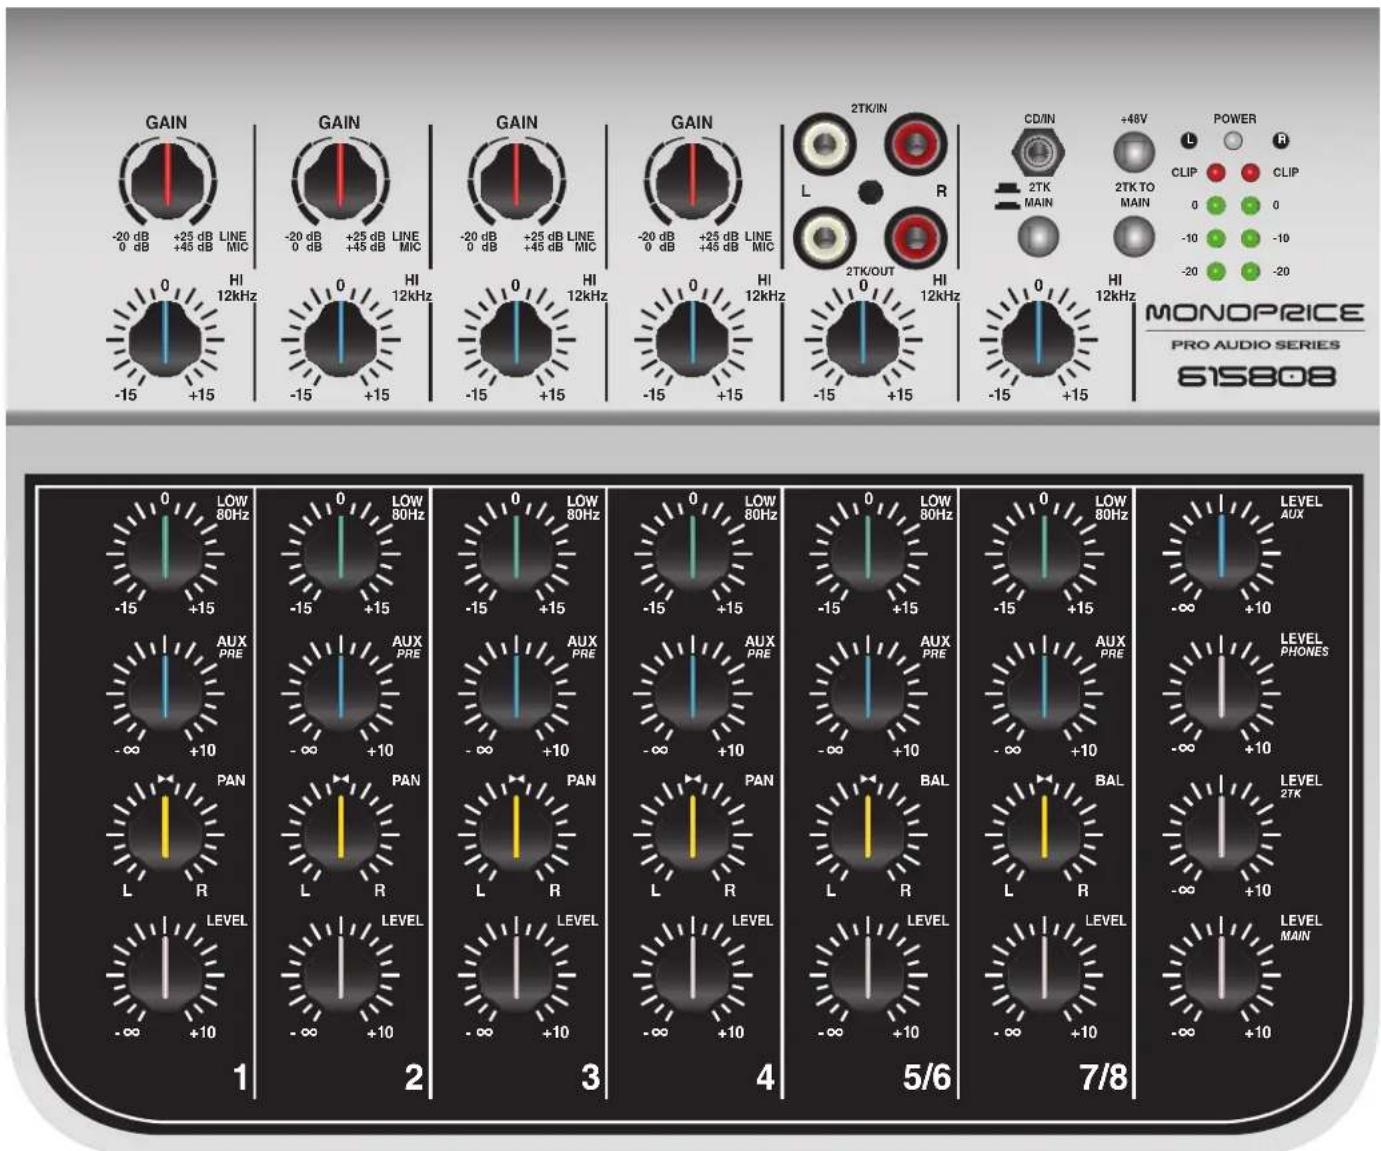Toggle the 2TK TO MAIN button
Image resolution: width=1381 pixels, height=1151 pixels.
click(1134, 237)
